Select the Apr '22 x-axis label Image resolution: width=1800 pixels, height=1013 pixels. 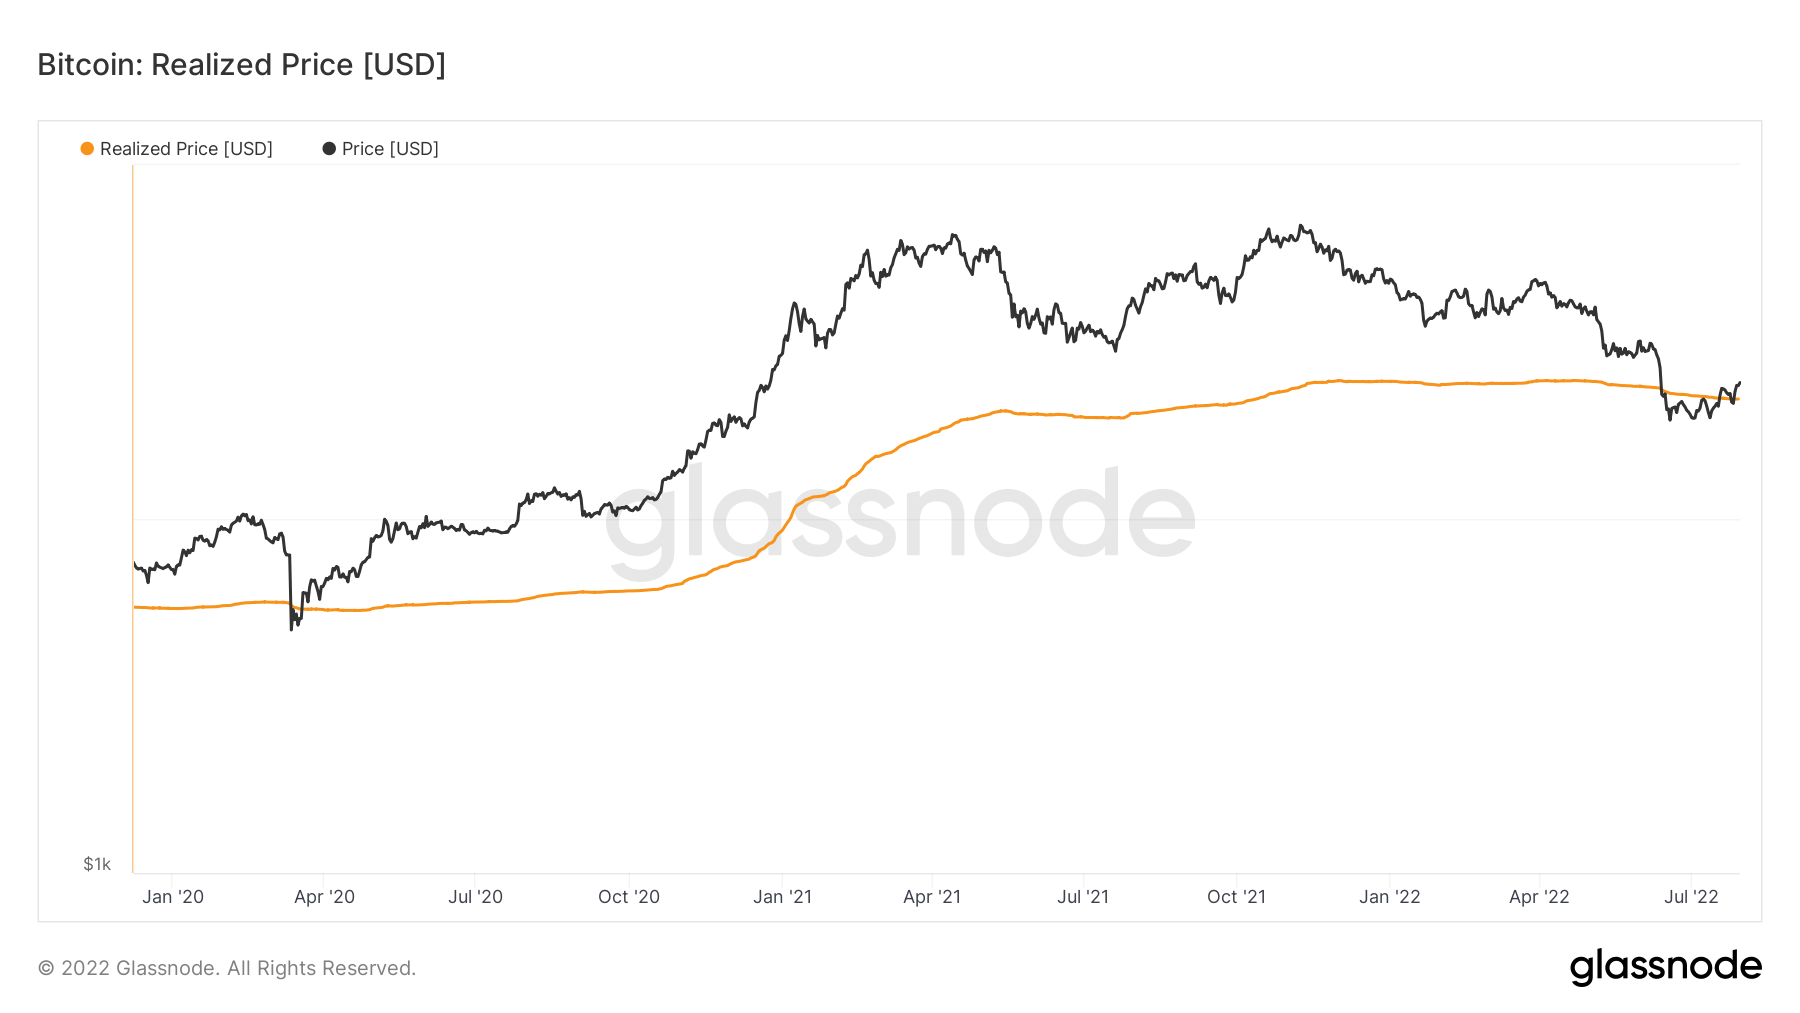click(x=1539, y=897)
